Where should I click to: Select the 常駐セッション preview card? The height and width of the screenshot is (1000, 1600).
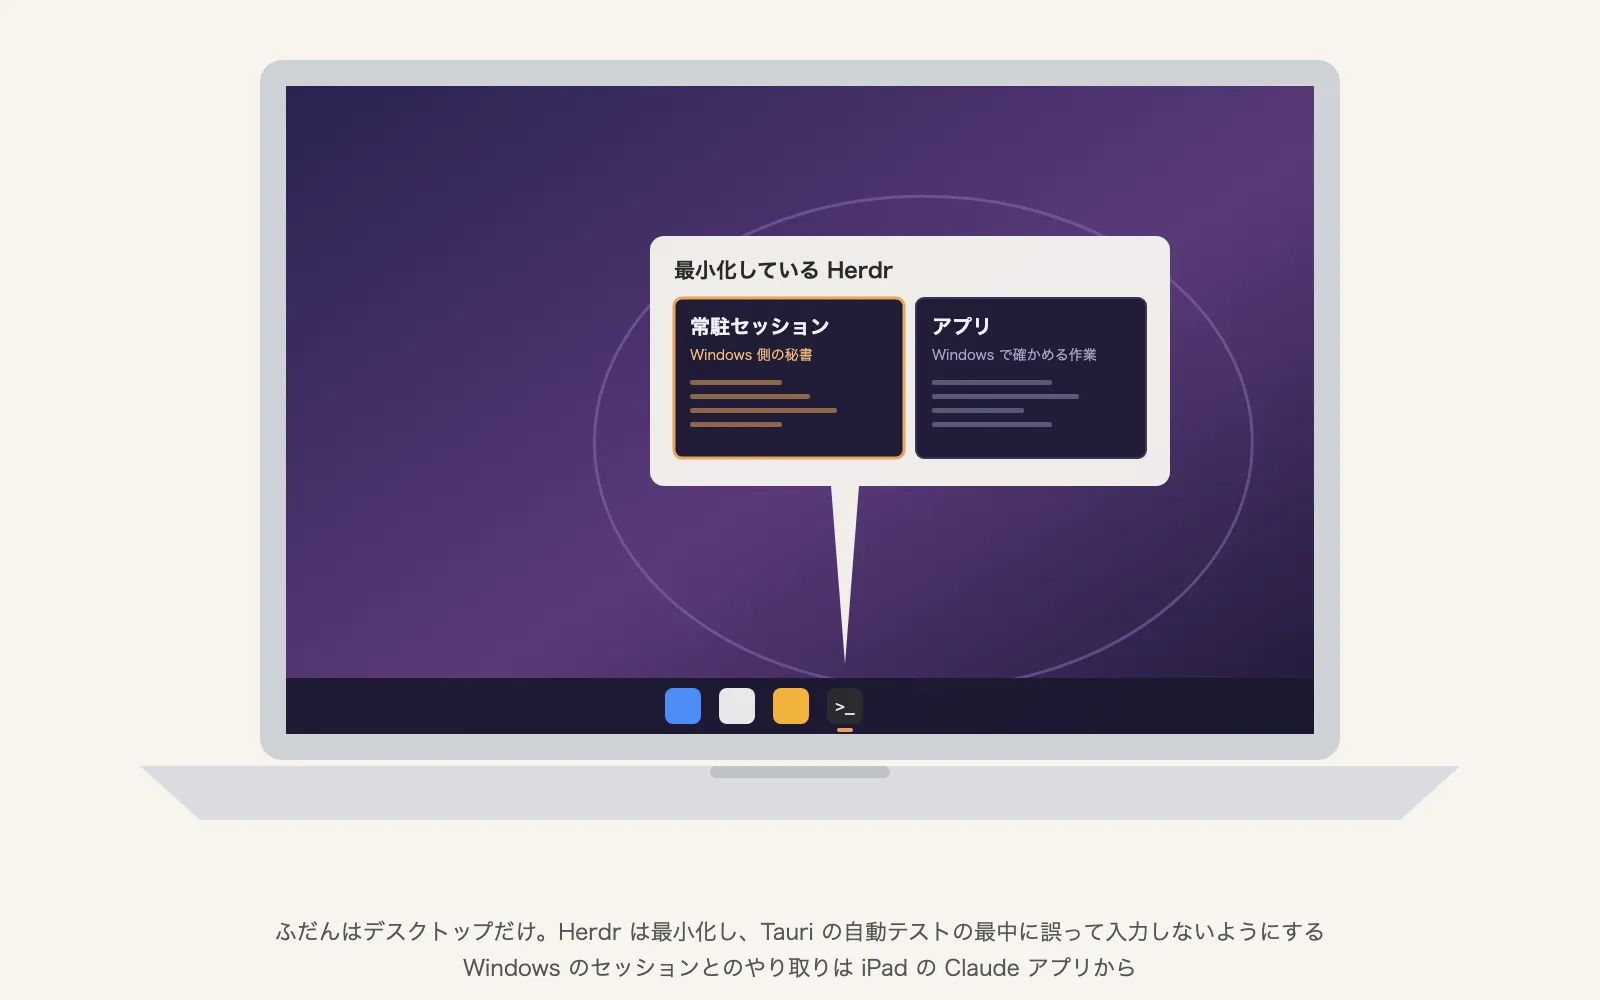[789, 378]
